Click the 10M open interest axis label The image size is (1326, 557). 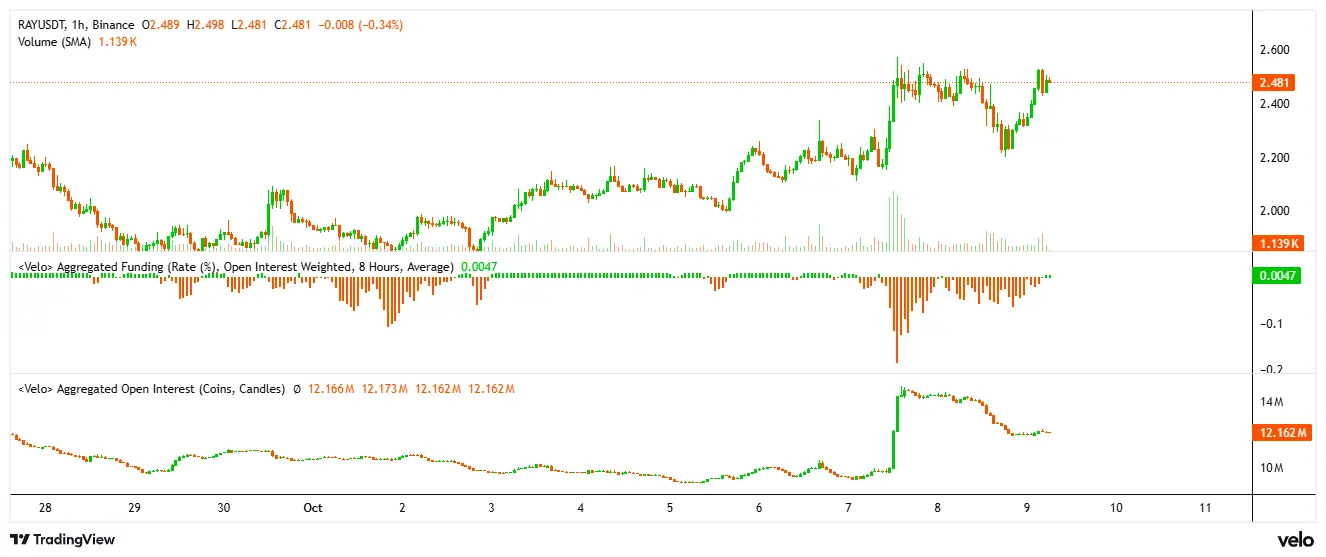(x=1272, y=468)
